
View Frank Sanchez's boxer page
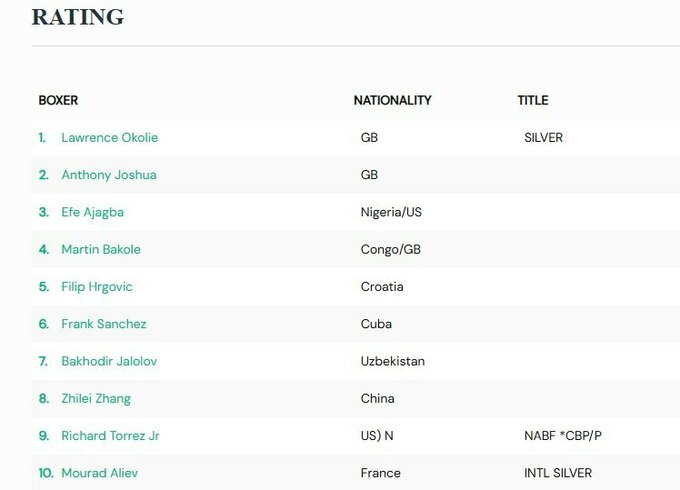coord(103,324)
